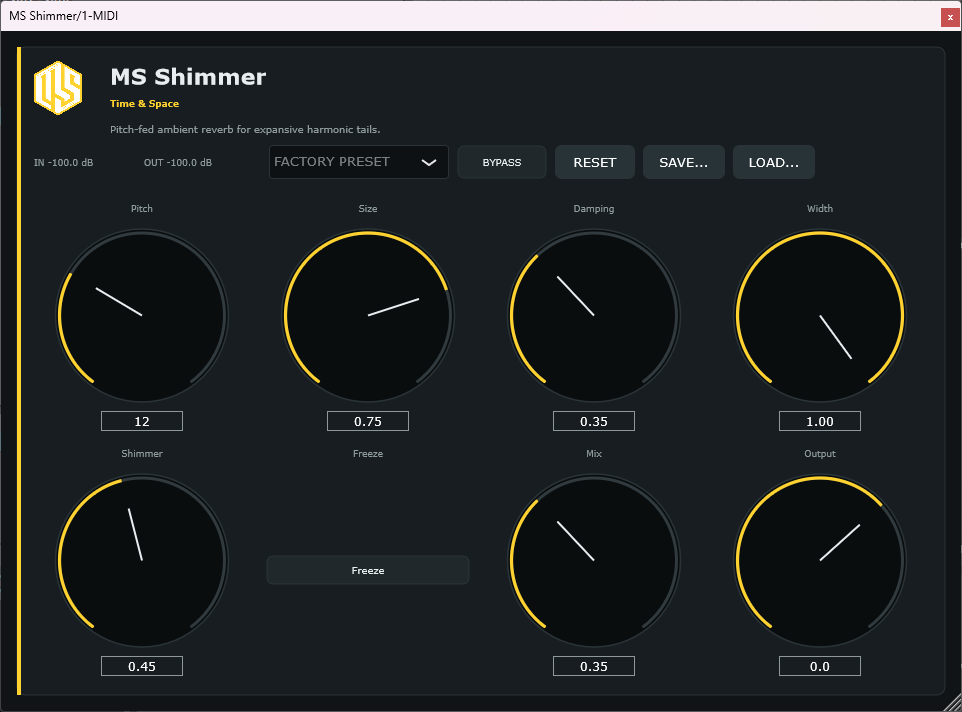This screenshot has width=962, height=712.
Task: Click the Shimmer value field showing 0.45
Action: click(142, 666)
